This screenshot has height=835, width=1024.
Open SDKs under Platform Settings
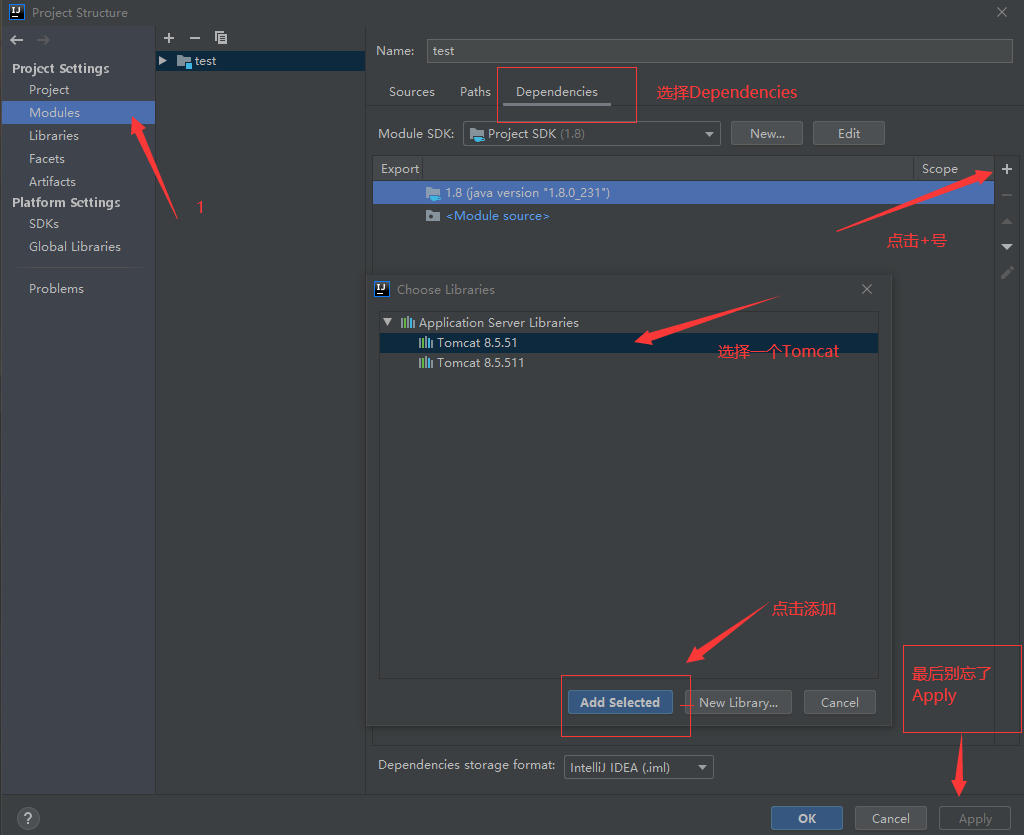pos(44,224)
